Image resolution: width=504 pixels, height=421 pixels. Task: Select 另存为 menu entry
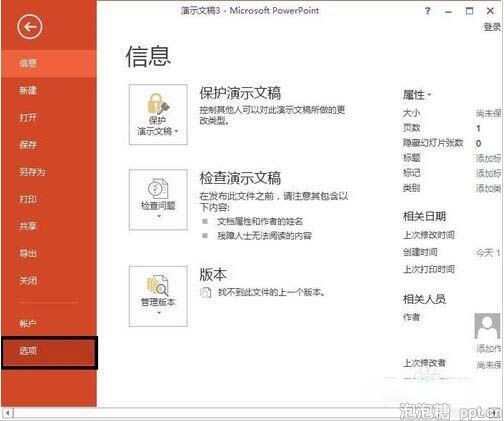[49, 172]
